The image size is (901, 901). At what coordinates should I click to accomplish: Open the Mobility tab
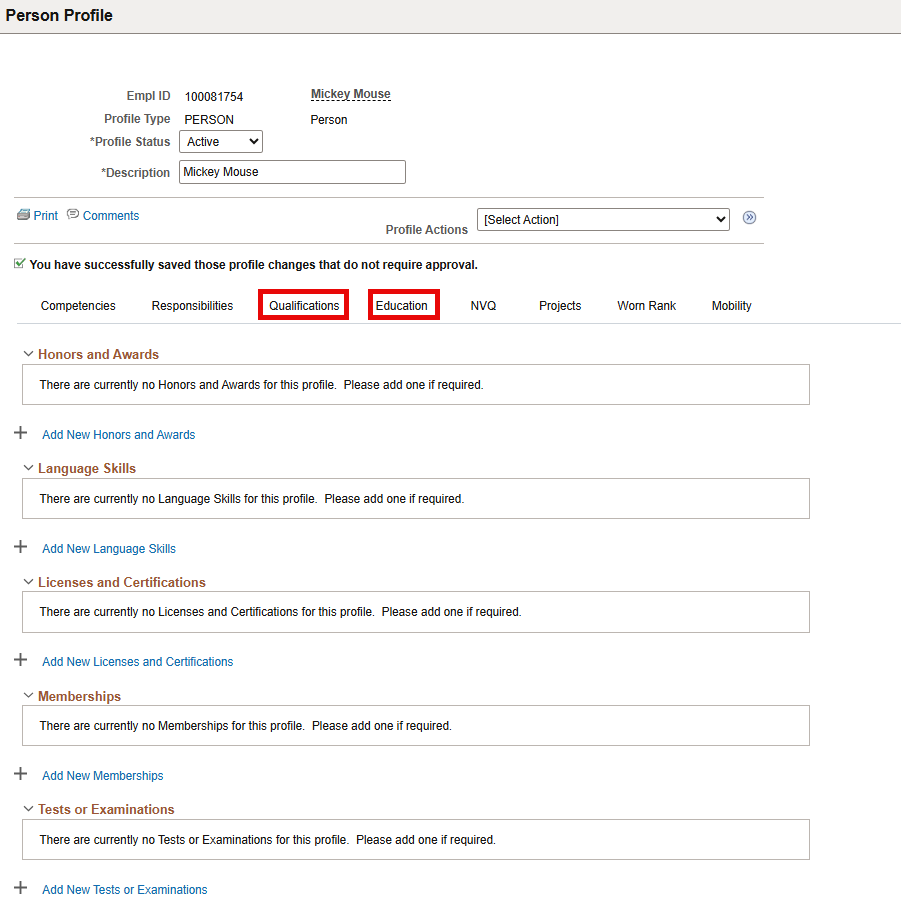pyautogui.click(x=731, y=306)
